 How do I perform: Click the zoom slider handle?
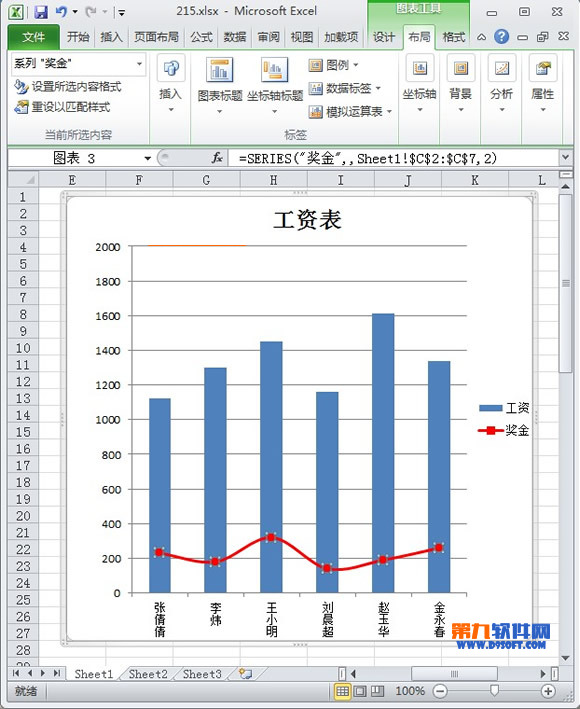click(x=494, y=690)
